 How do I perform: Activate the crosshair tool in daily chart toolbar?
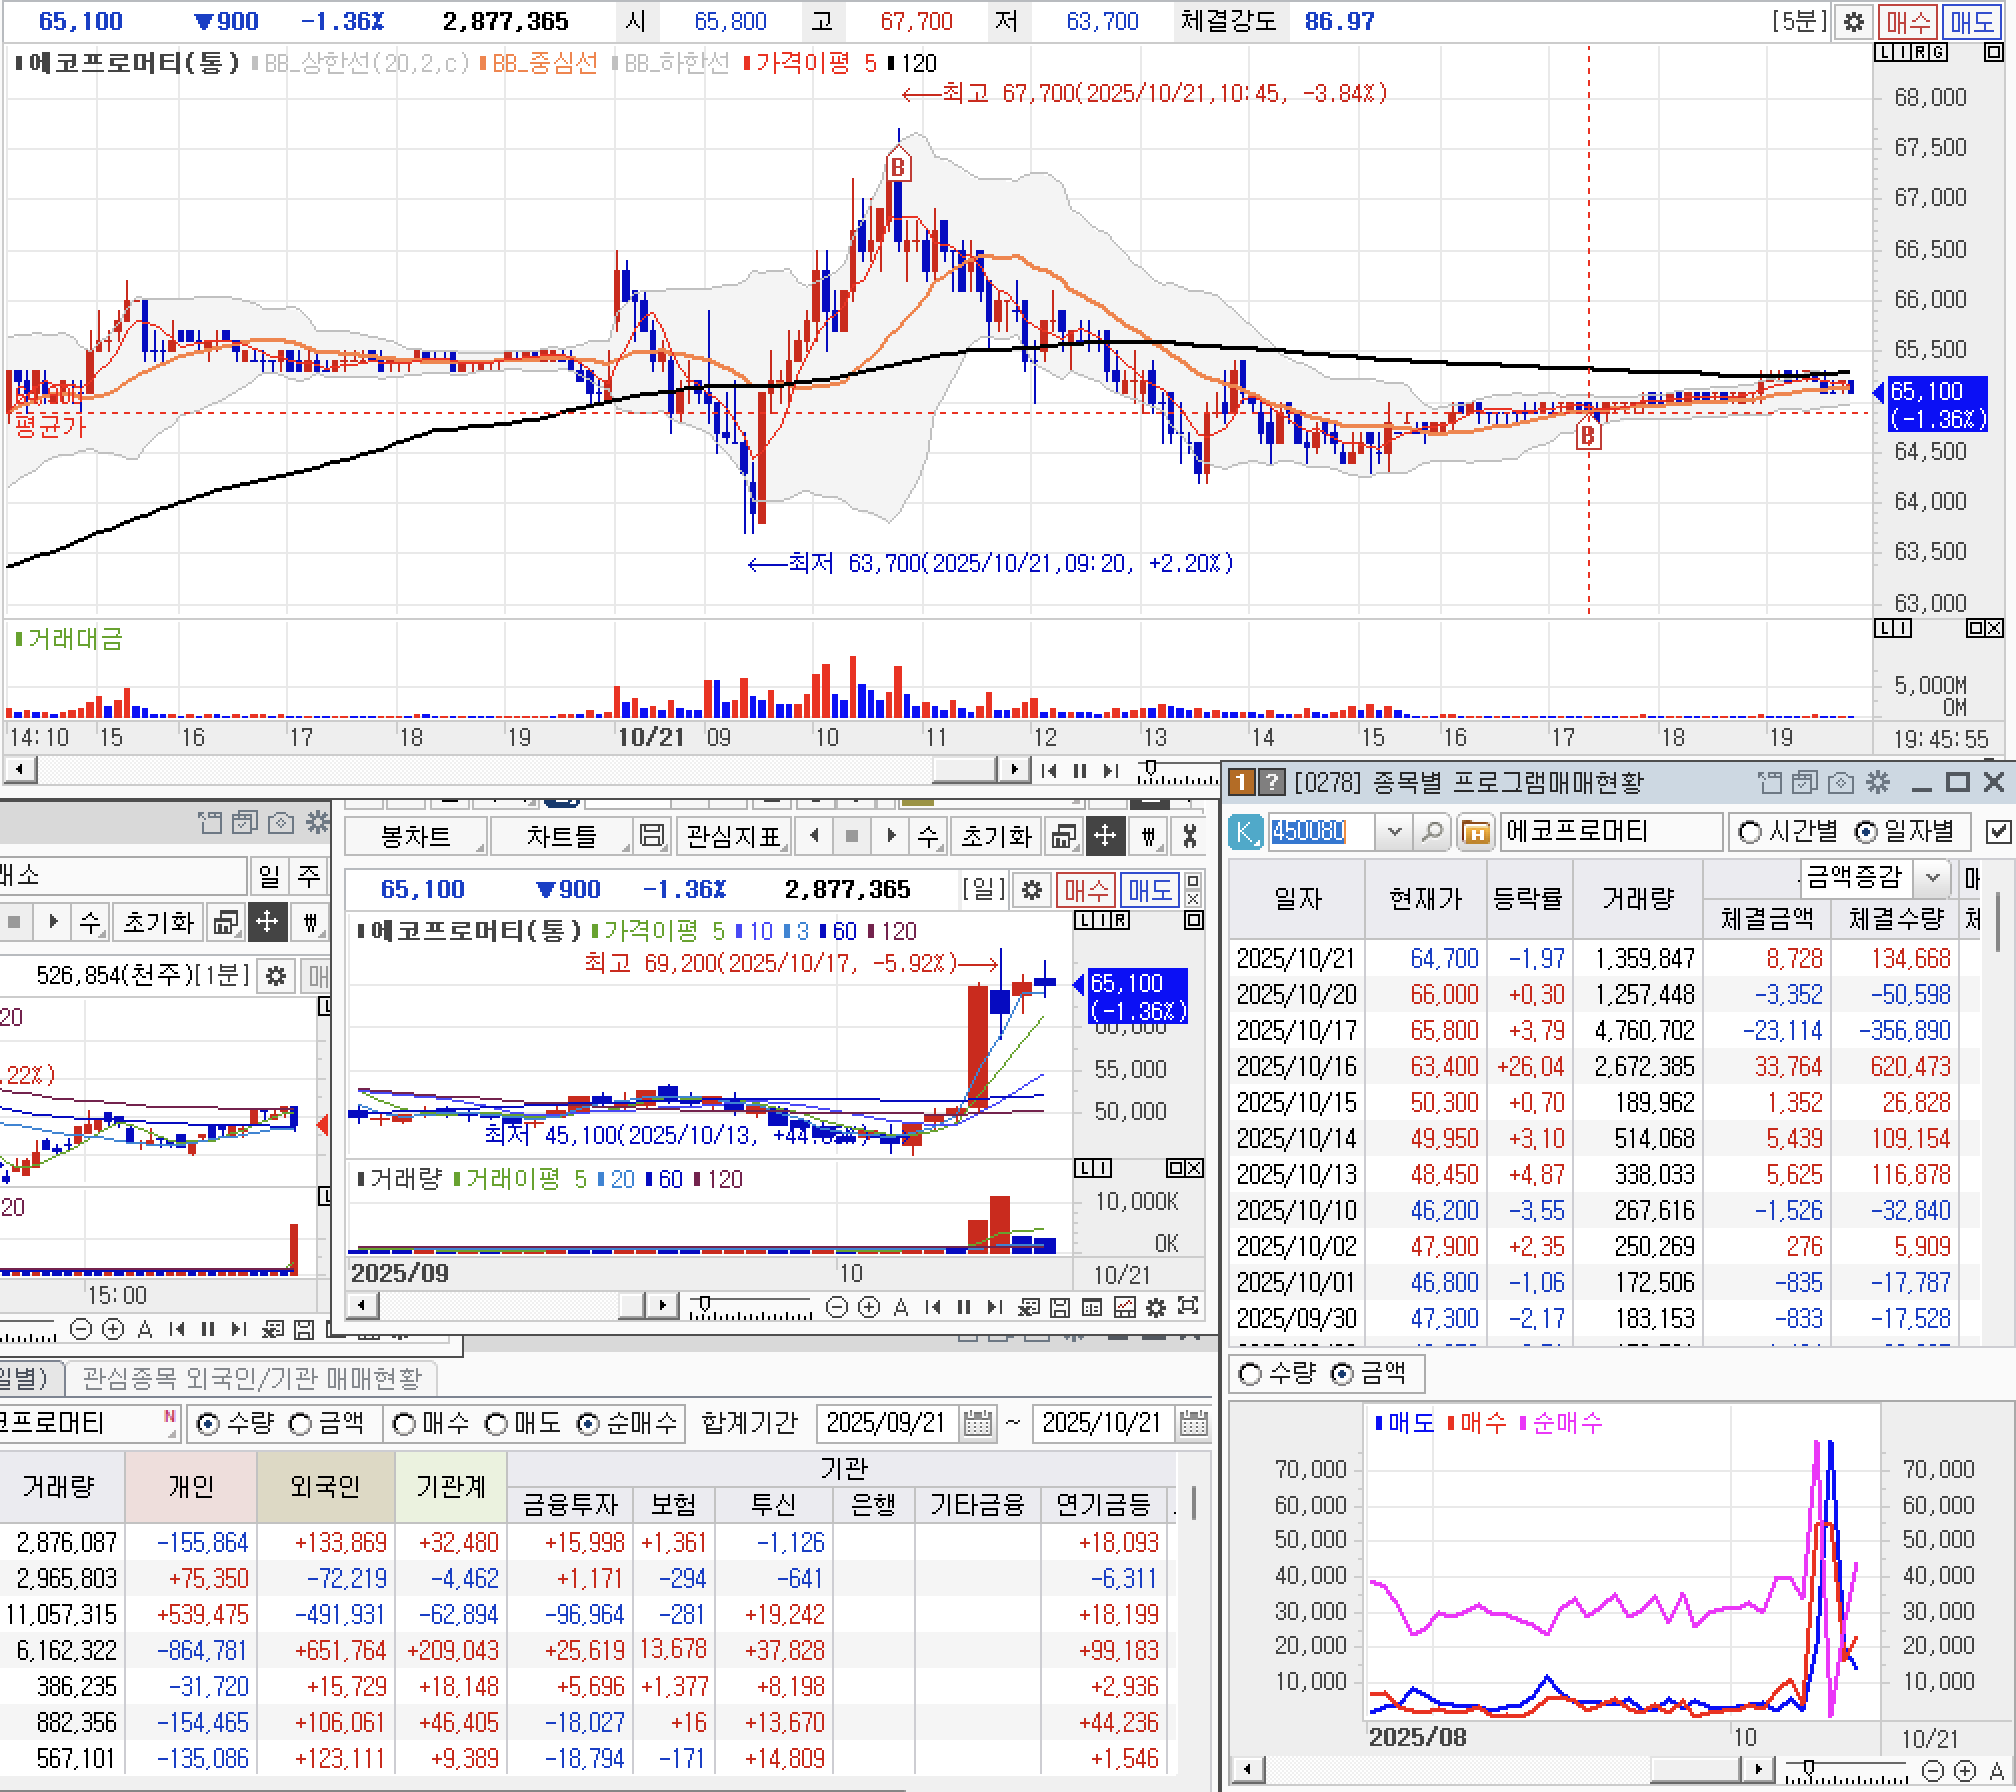pyautogui.click(x=1105, y=836)
